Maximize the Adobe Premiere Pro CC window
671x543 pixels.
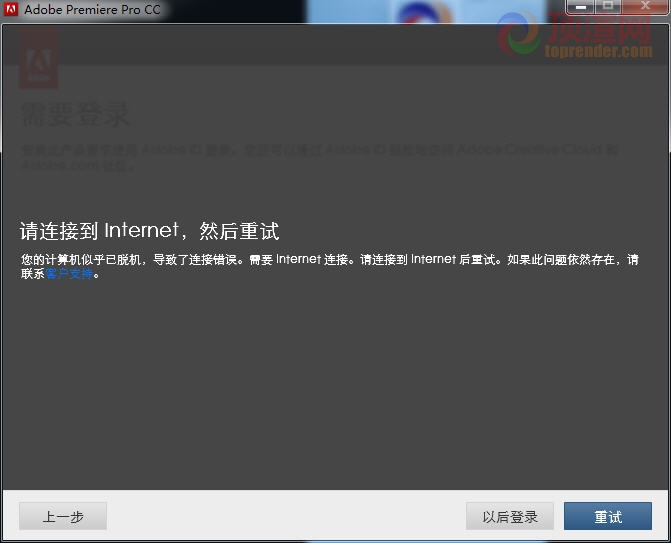(608, 7)
